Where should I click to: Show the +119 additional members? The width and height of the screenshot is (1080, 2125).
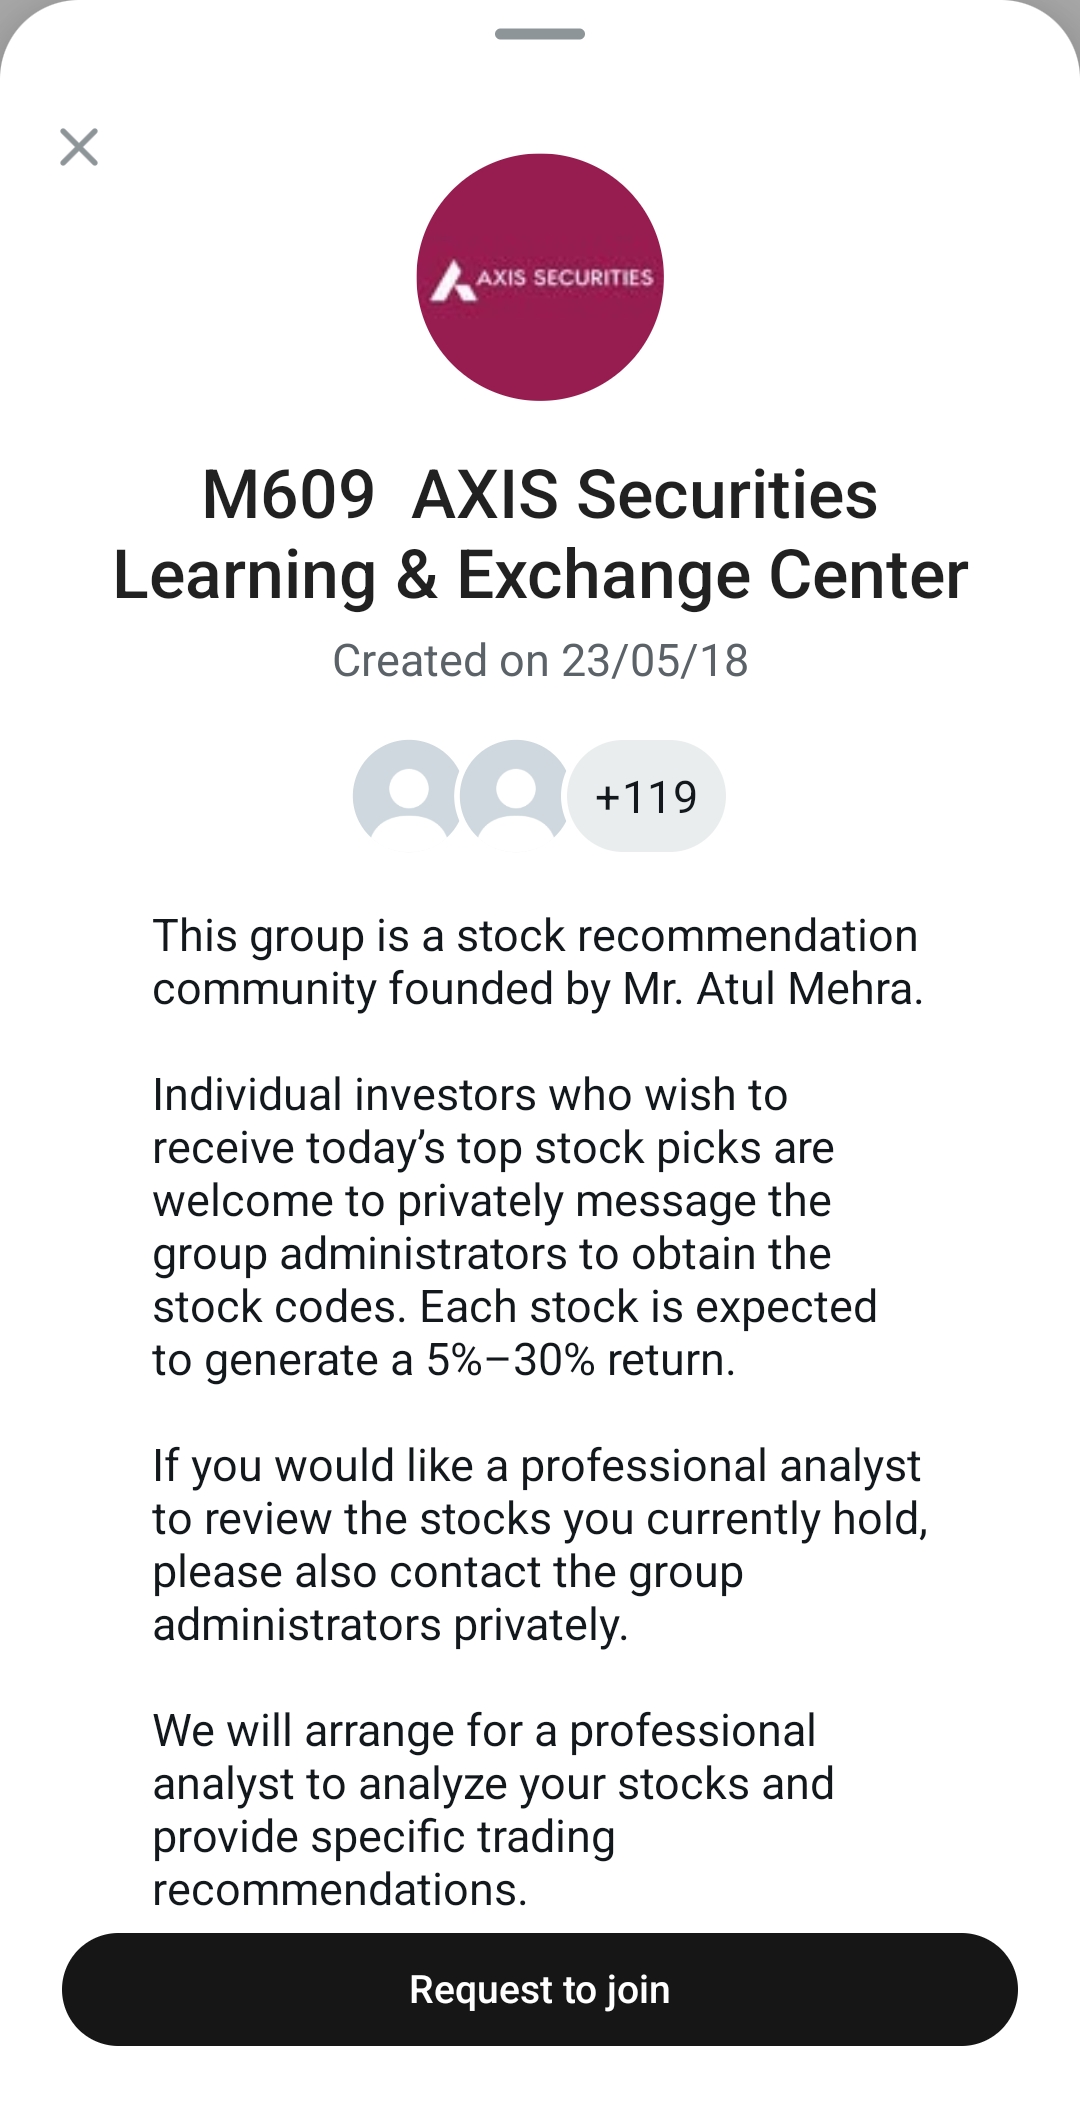point(646,797)
